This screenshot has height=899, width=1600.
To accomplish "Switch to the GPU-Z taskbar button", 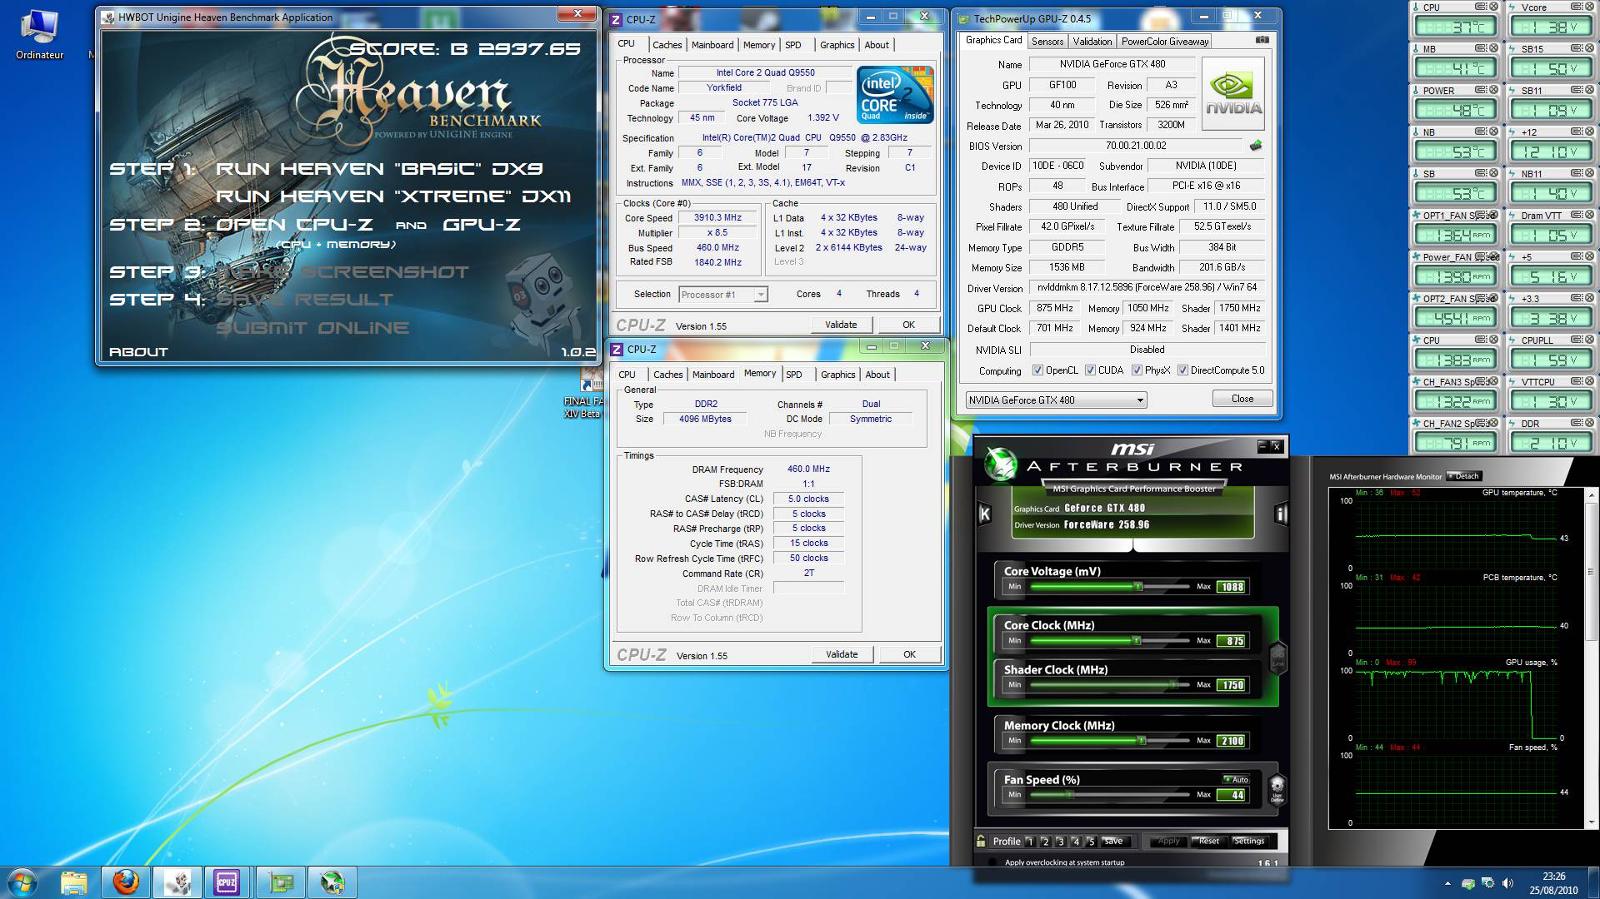I will 281,882.
